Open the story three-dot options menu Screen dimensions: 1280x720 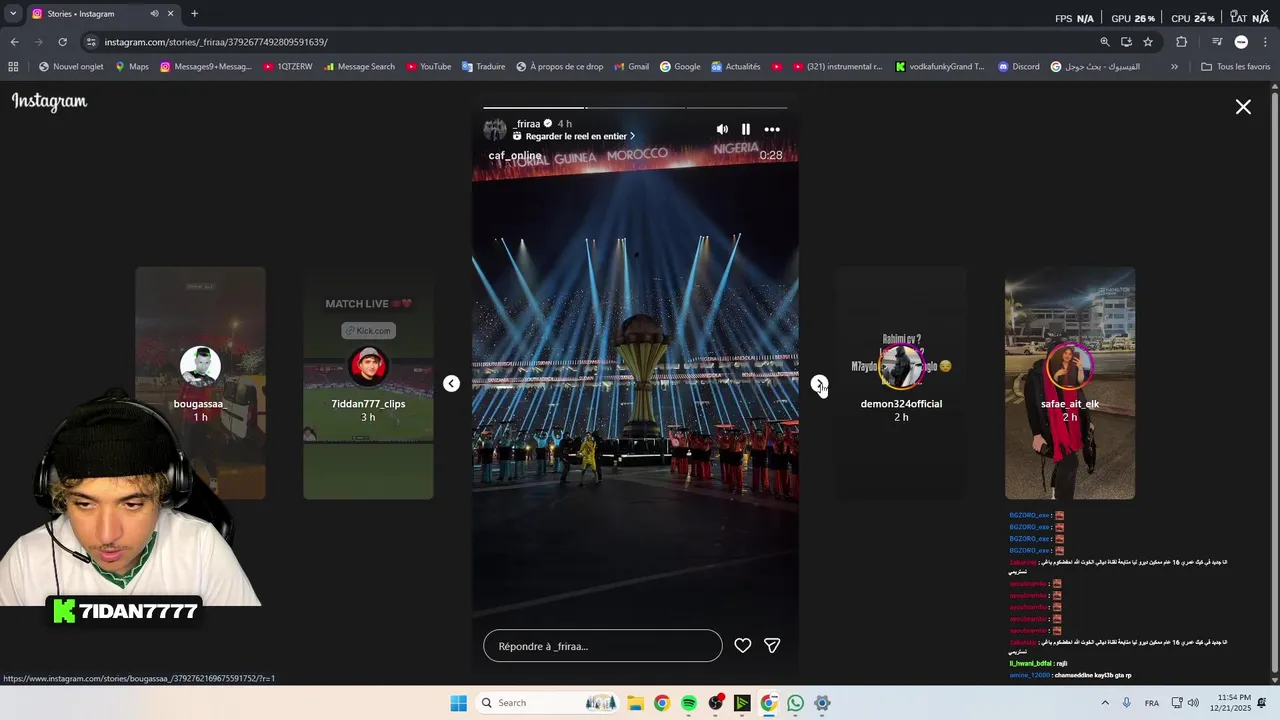point(772,129)
